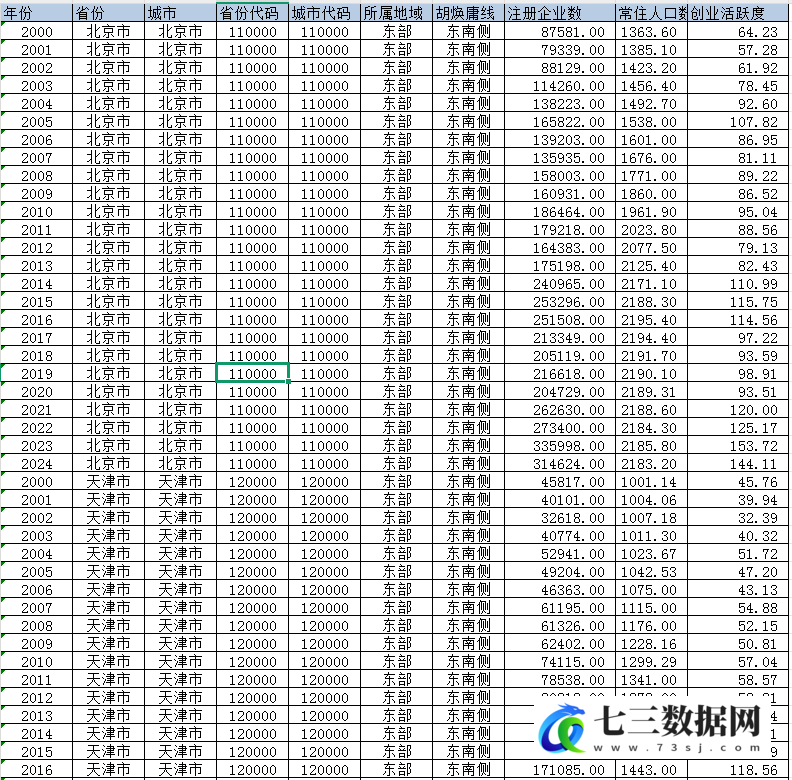Select the activity value 52.15
The height and width of the screenshot is (780, 792).
click(x=738, y=626)
